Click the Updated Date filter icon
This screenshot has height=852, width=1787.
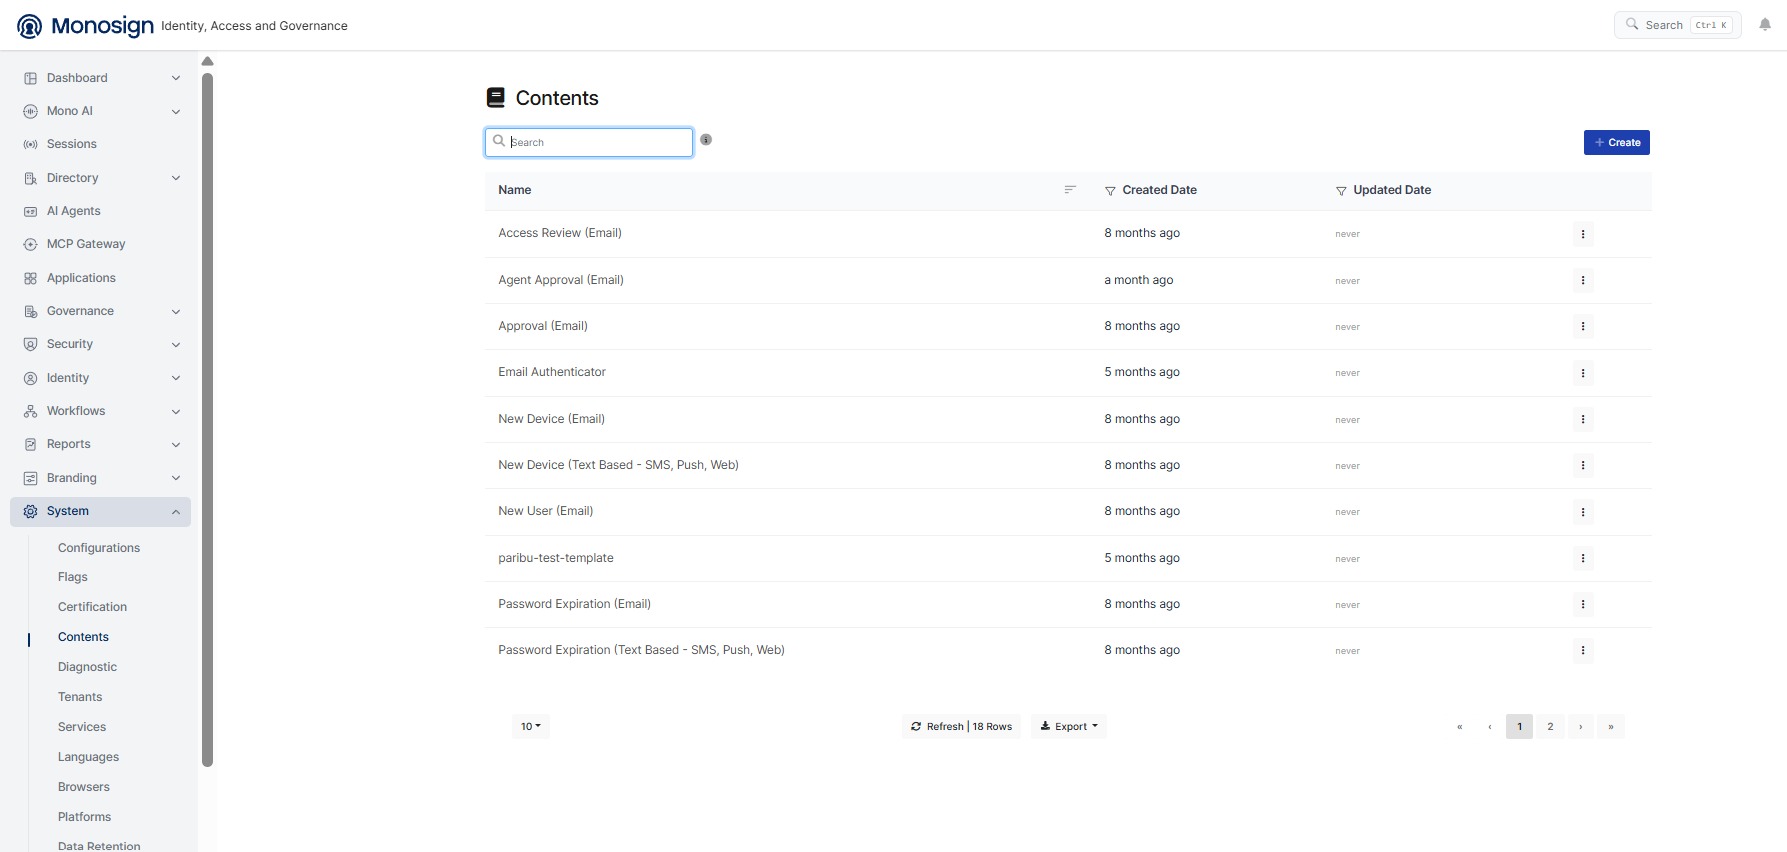1341,191
